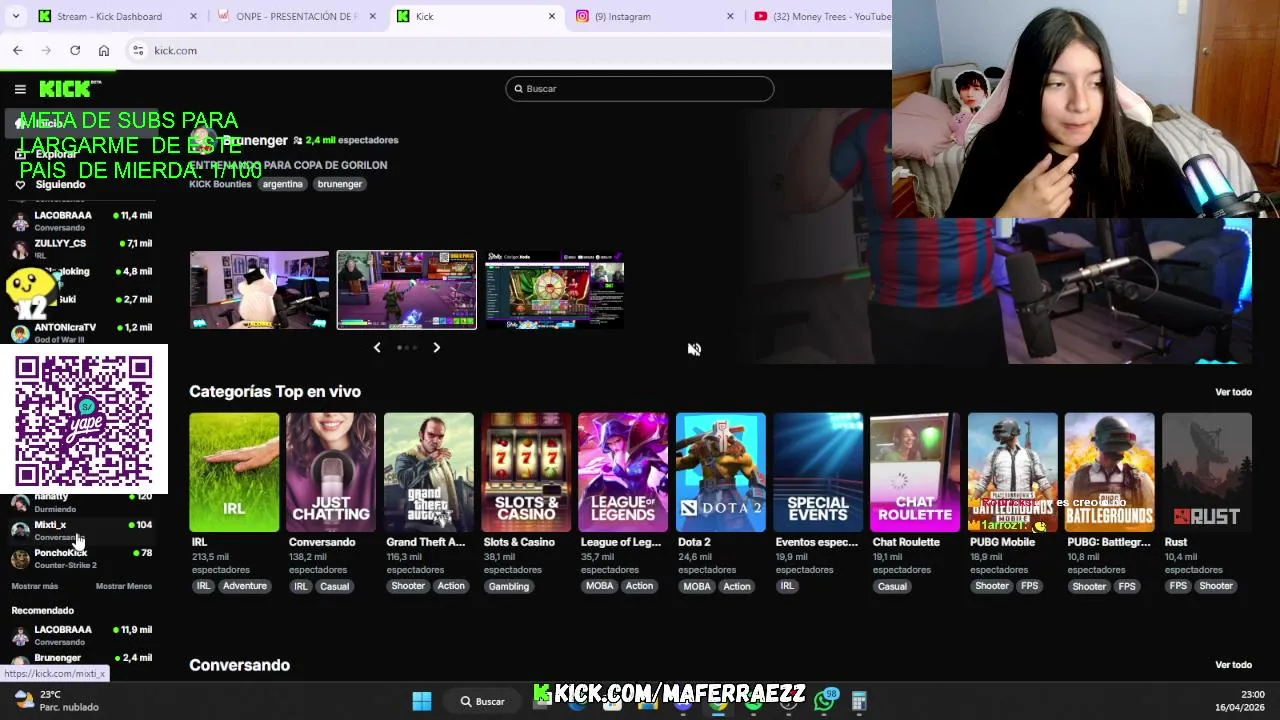Click Shooter tag under Grand Theft Auto
The height and width of the screenshot is (720, 1280).
click(408, 586)
